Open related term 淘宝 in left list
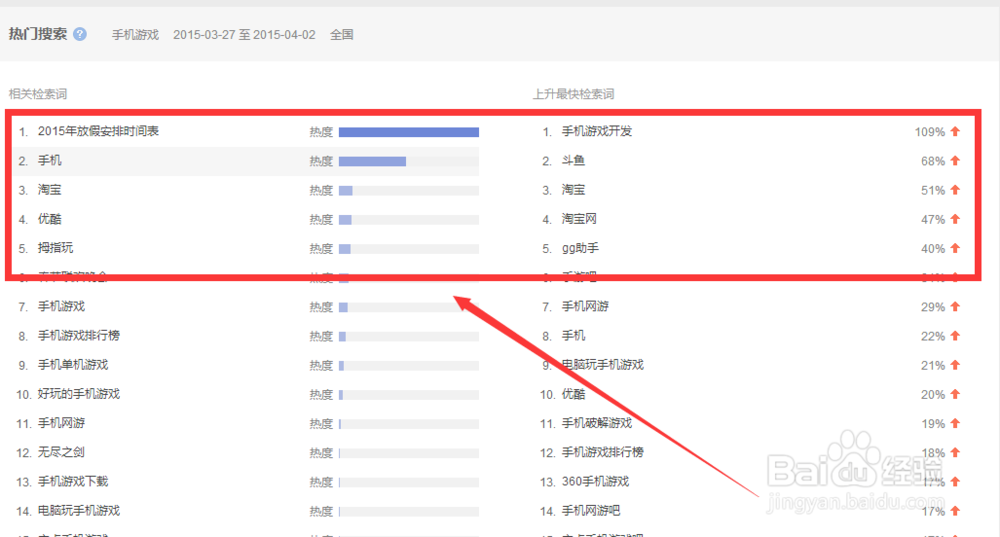The height and width of the screenshot is (537, 1000). [50, 190]
